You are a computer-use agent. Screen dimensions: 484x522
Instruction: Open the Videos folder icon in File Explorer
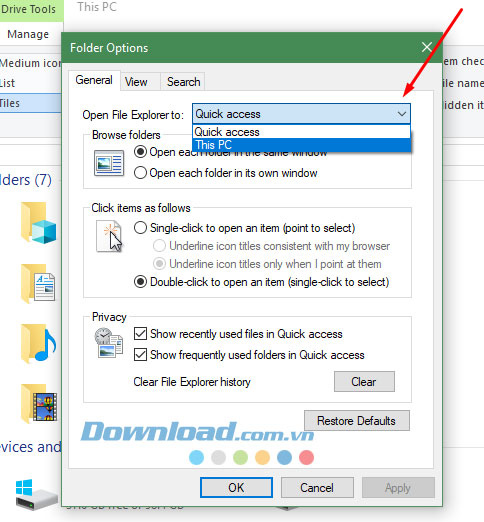click(39, 403)
